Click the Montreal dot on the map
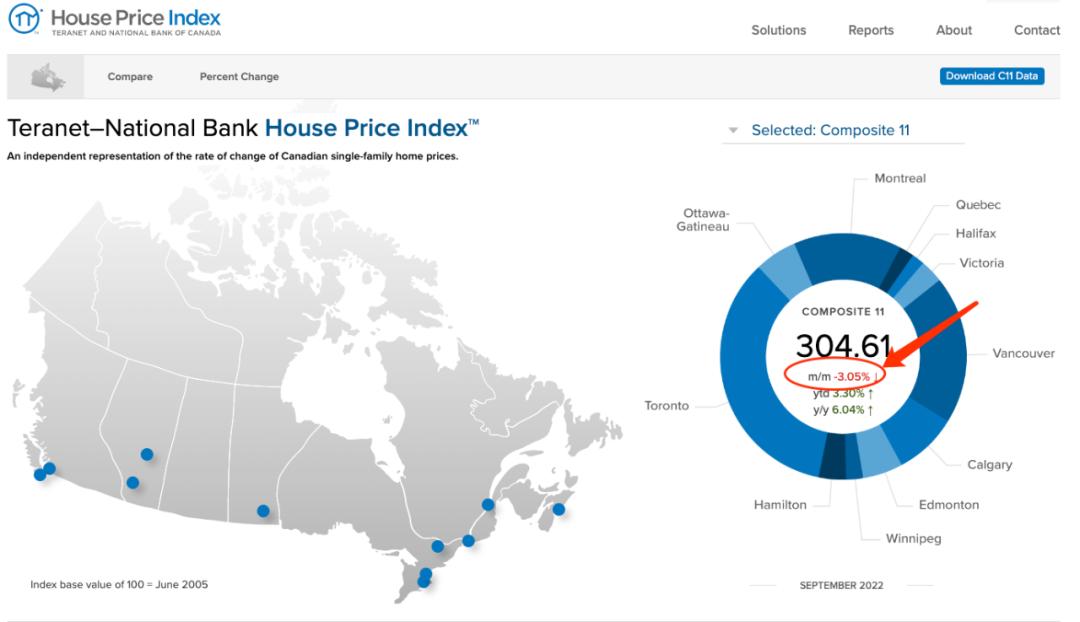The width and height of the screenshot is (1080, 622). (x=468, y=541)
